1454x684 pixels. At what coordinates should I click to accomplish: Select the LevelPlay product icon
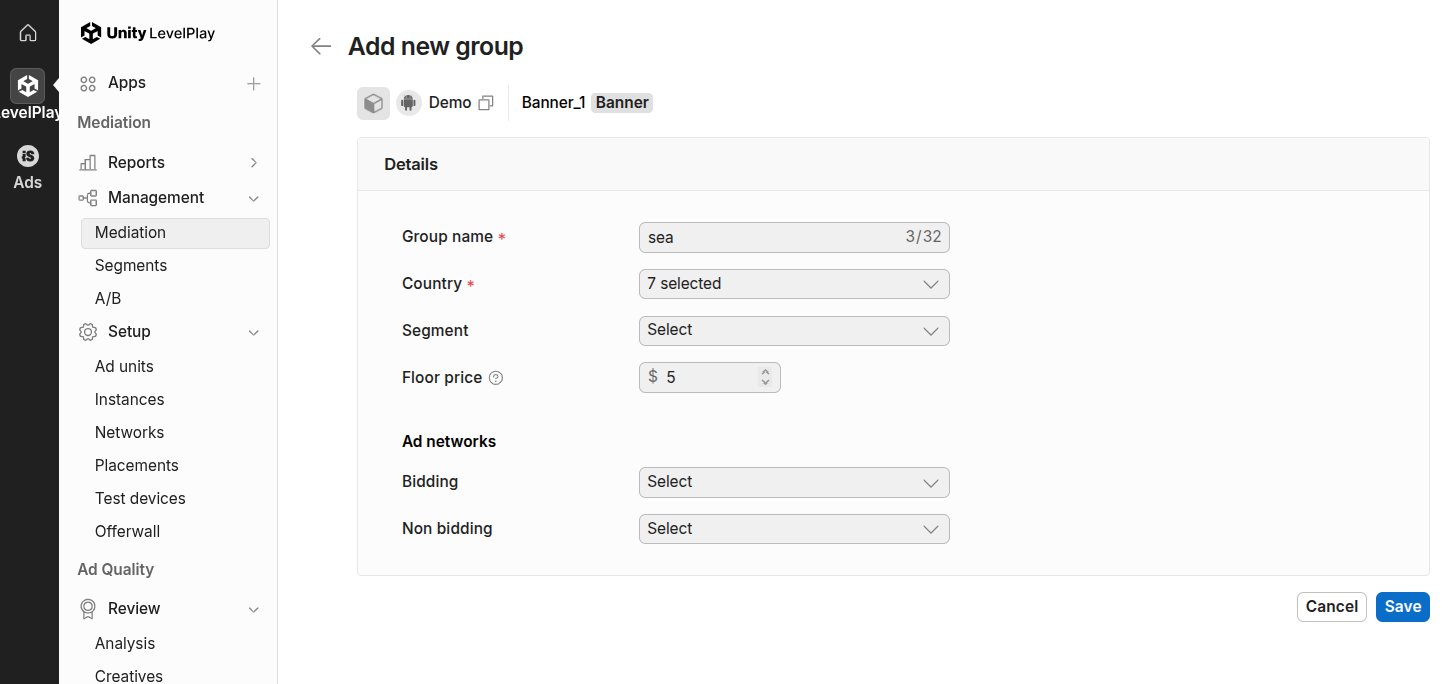pyautogui.click(x=28, y=86)
